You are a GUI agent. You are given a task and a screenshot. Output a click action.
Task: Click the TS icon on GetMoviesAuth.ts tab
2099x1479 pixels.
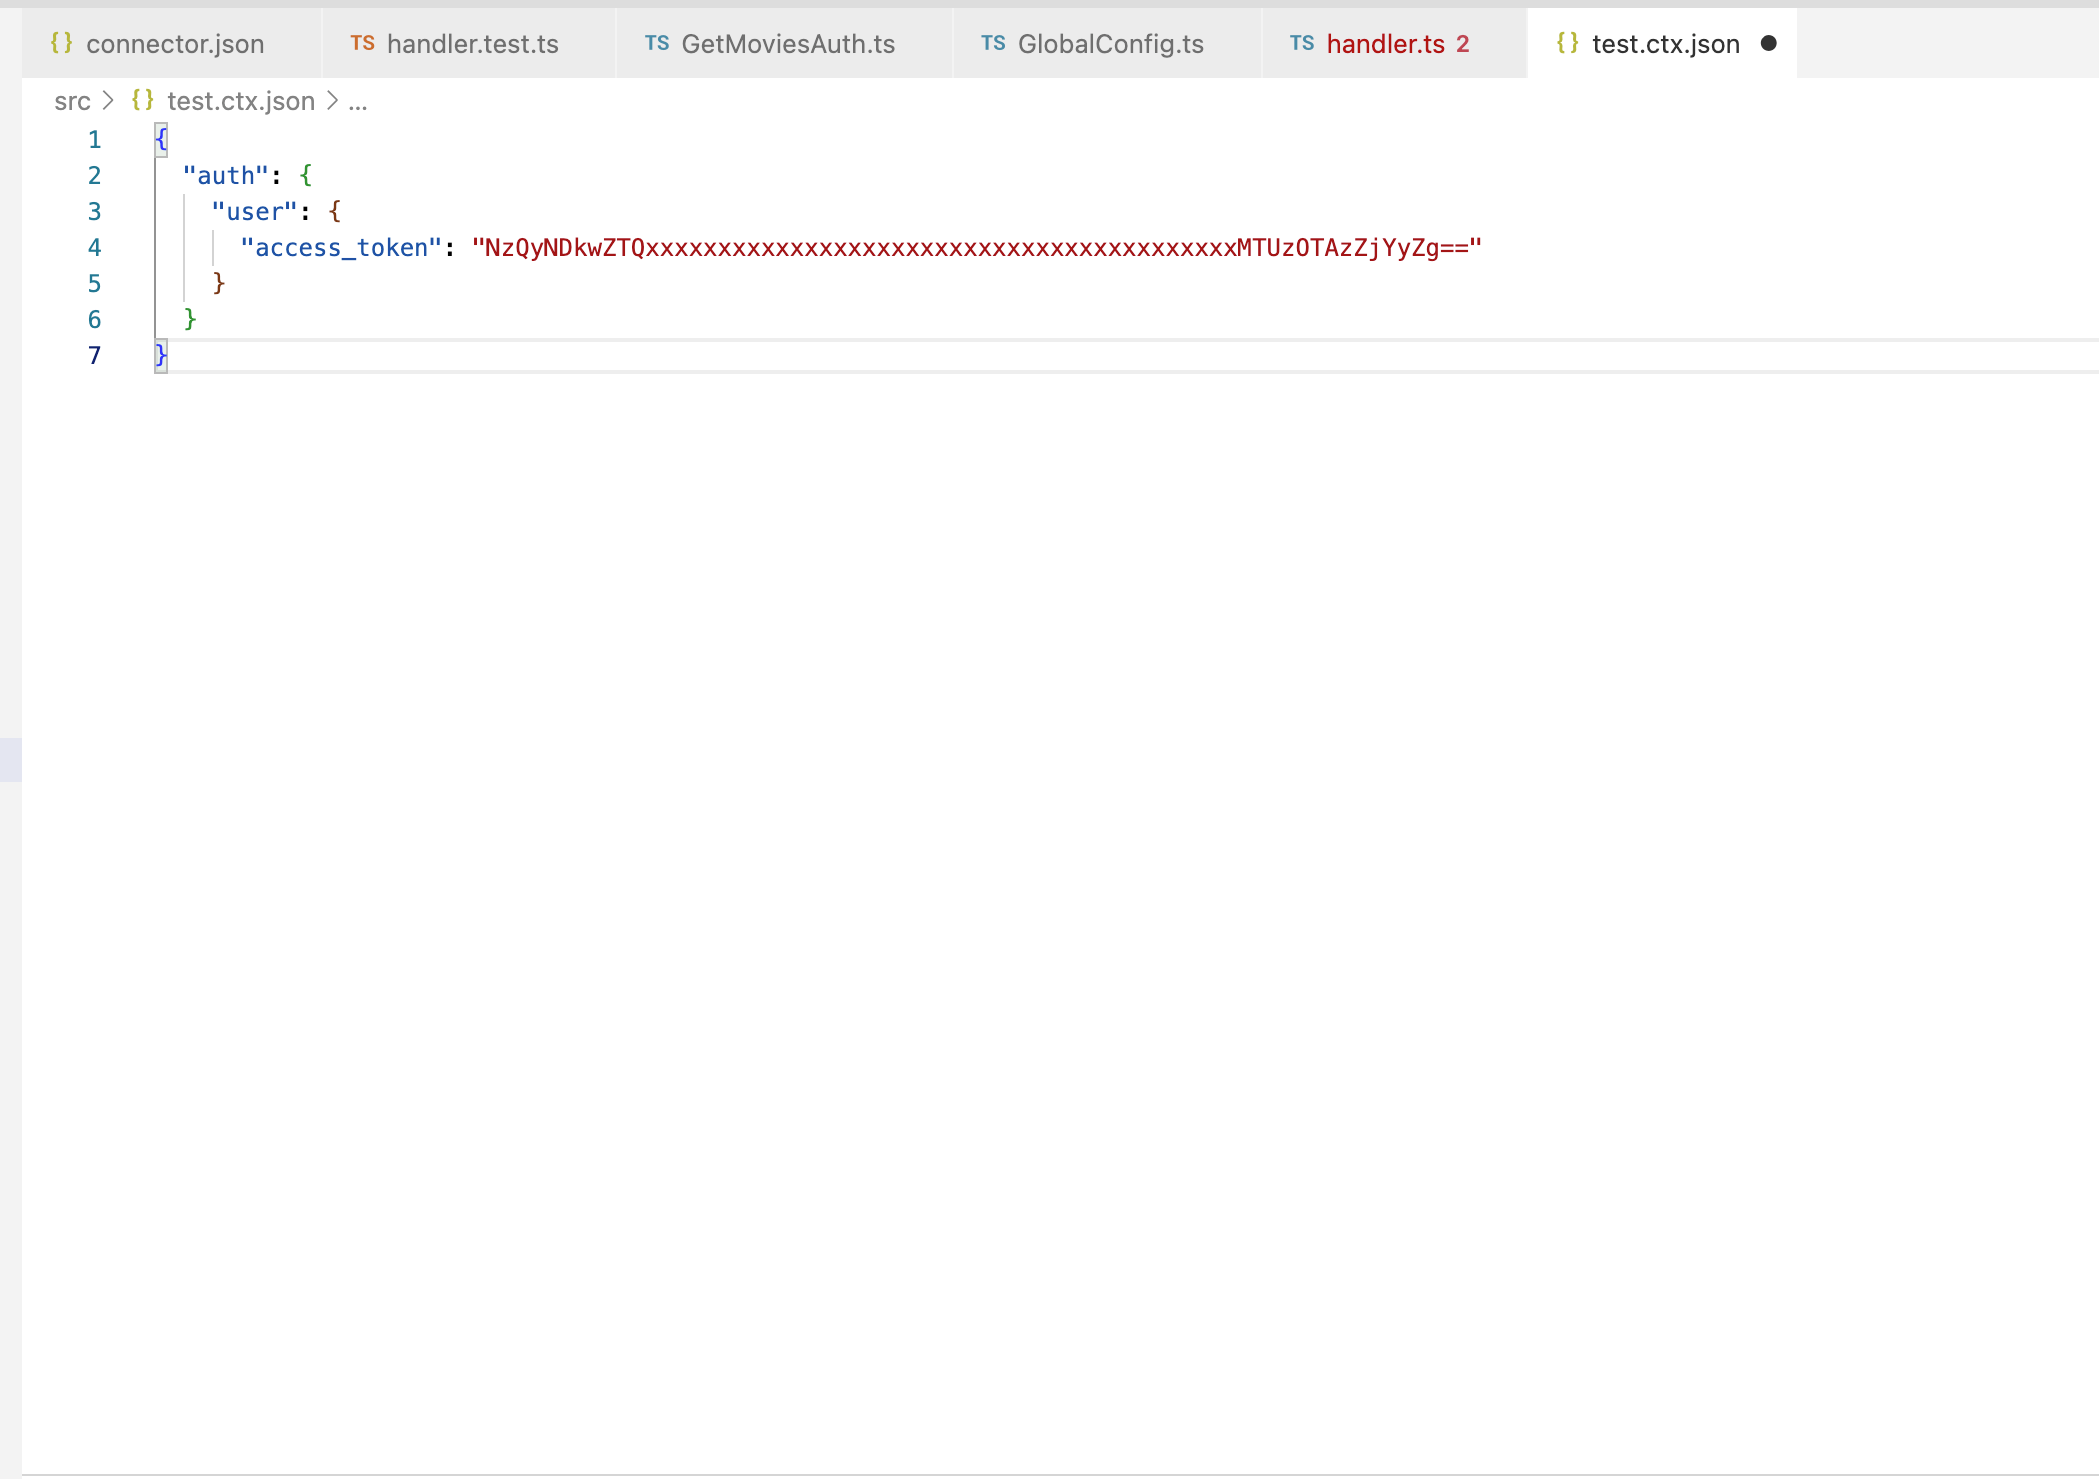pyautogui.click(x=657, y=43)
